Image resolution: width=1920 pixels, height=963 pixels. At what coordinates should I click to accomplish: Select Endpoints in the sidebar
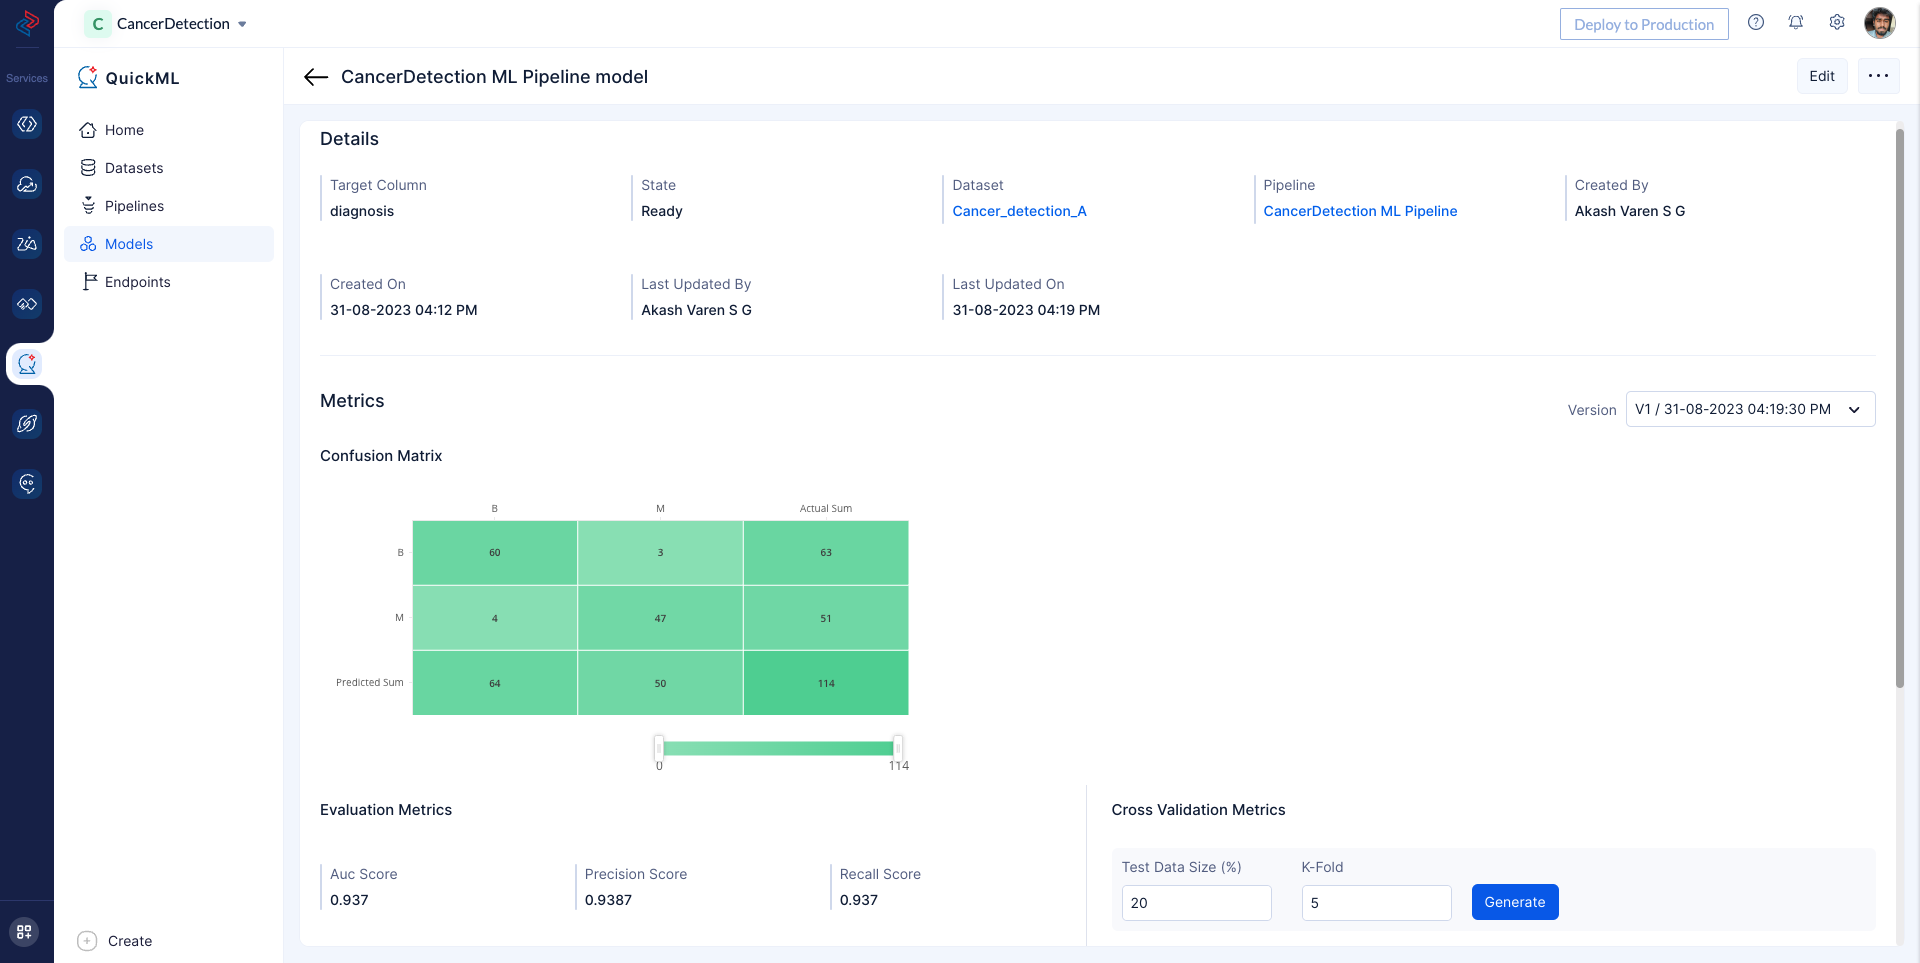(137, 282)
